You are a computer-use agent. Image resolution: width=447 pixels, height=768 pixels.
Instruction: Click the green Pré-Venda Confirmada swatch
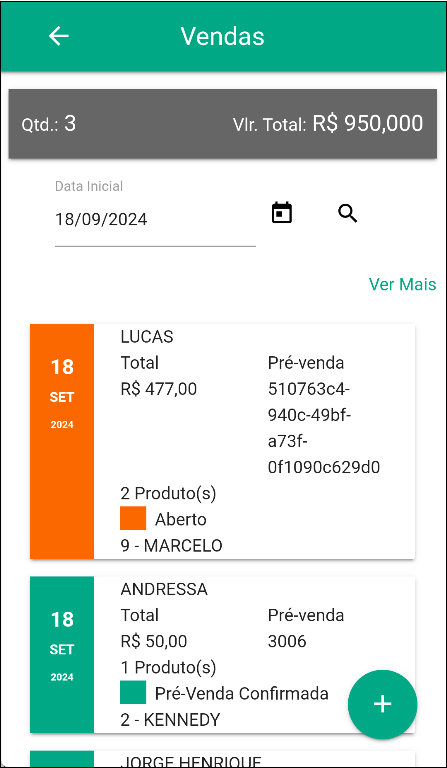(133, 692)
